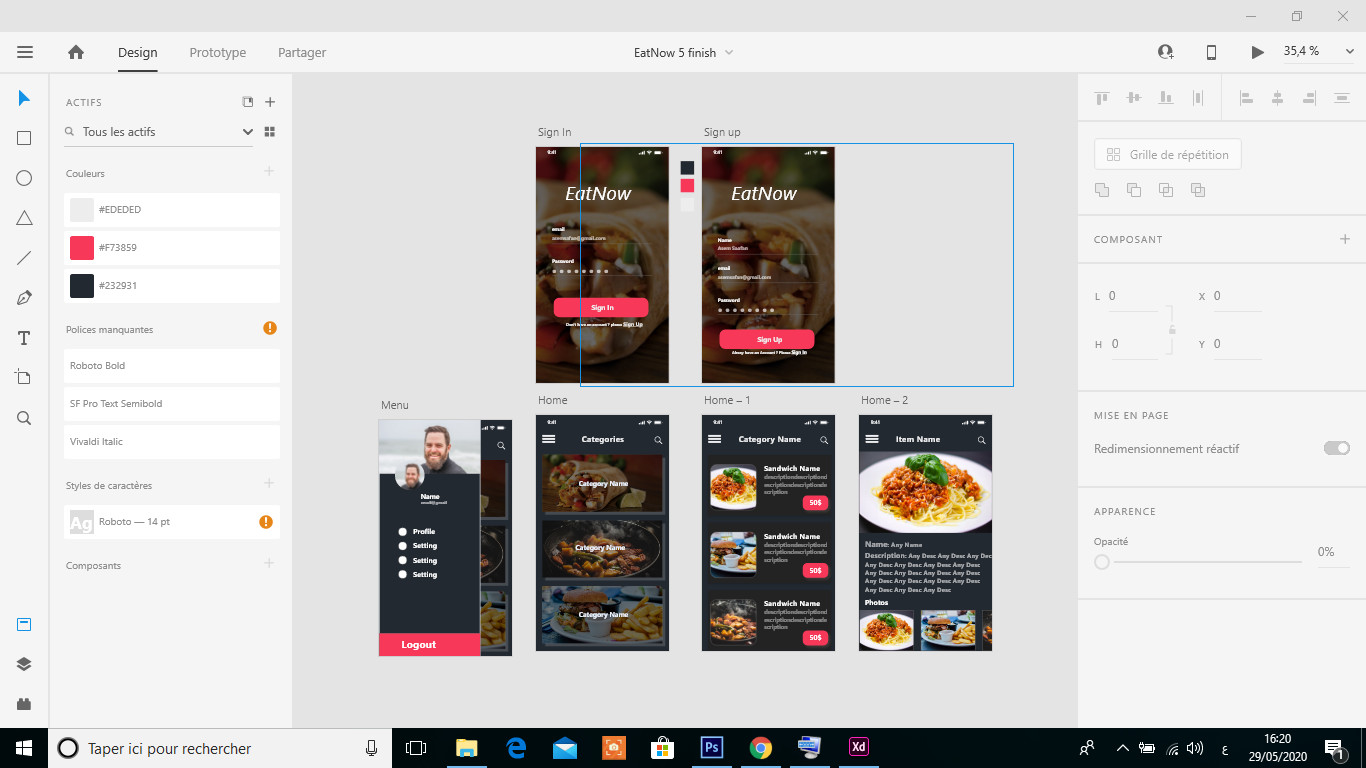Start desktop preview with play button
The height and width of the screenshot is (768, 1366).
pos(1257,52)
